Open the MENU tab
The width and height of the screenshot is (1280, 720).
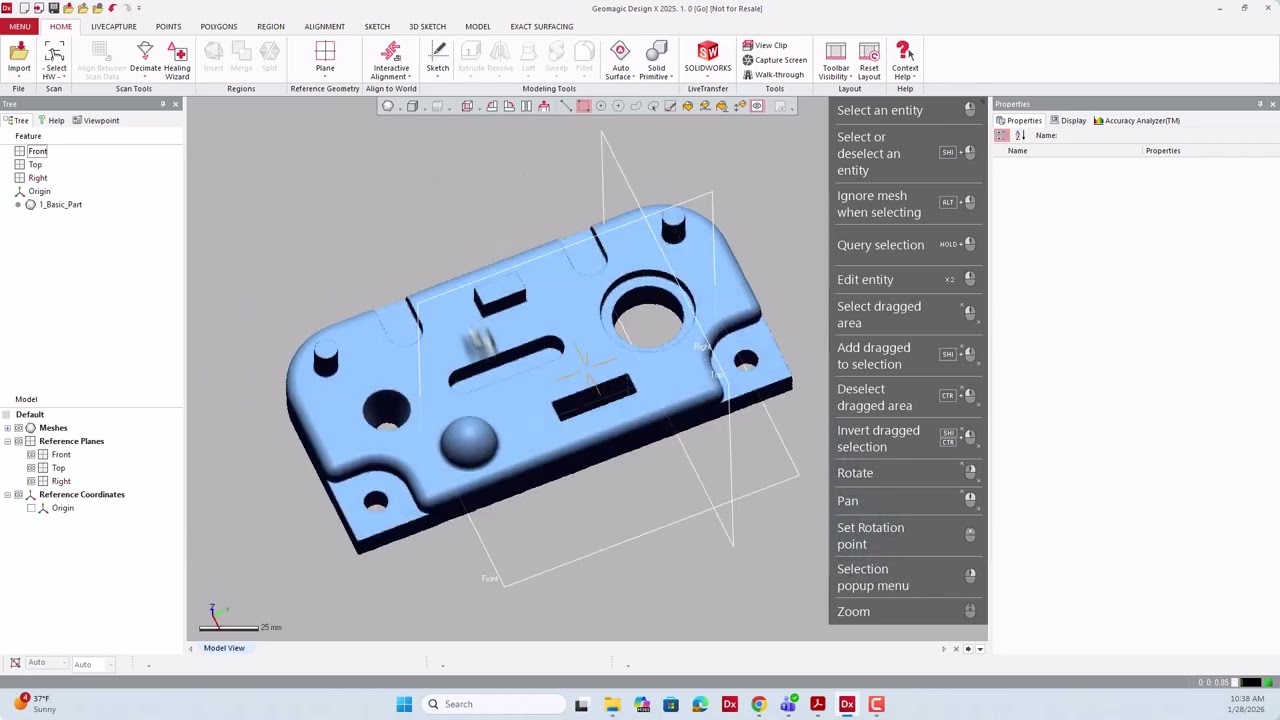click(20, 27)
